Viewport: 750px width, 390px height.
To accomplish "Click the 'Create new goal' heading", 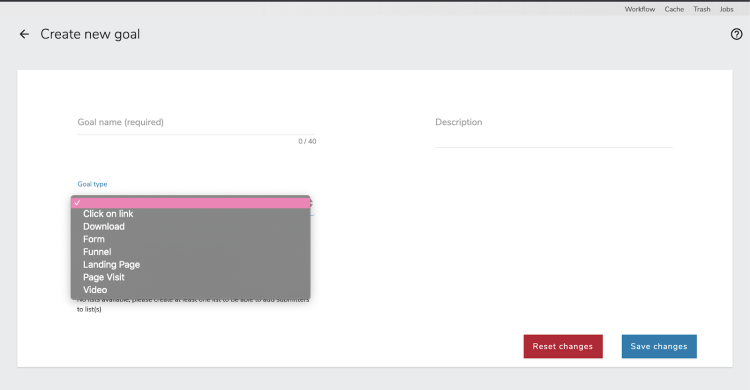I will pyautogui.click(x=90, y=34).
